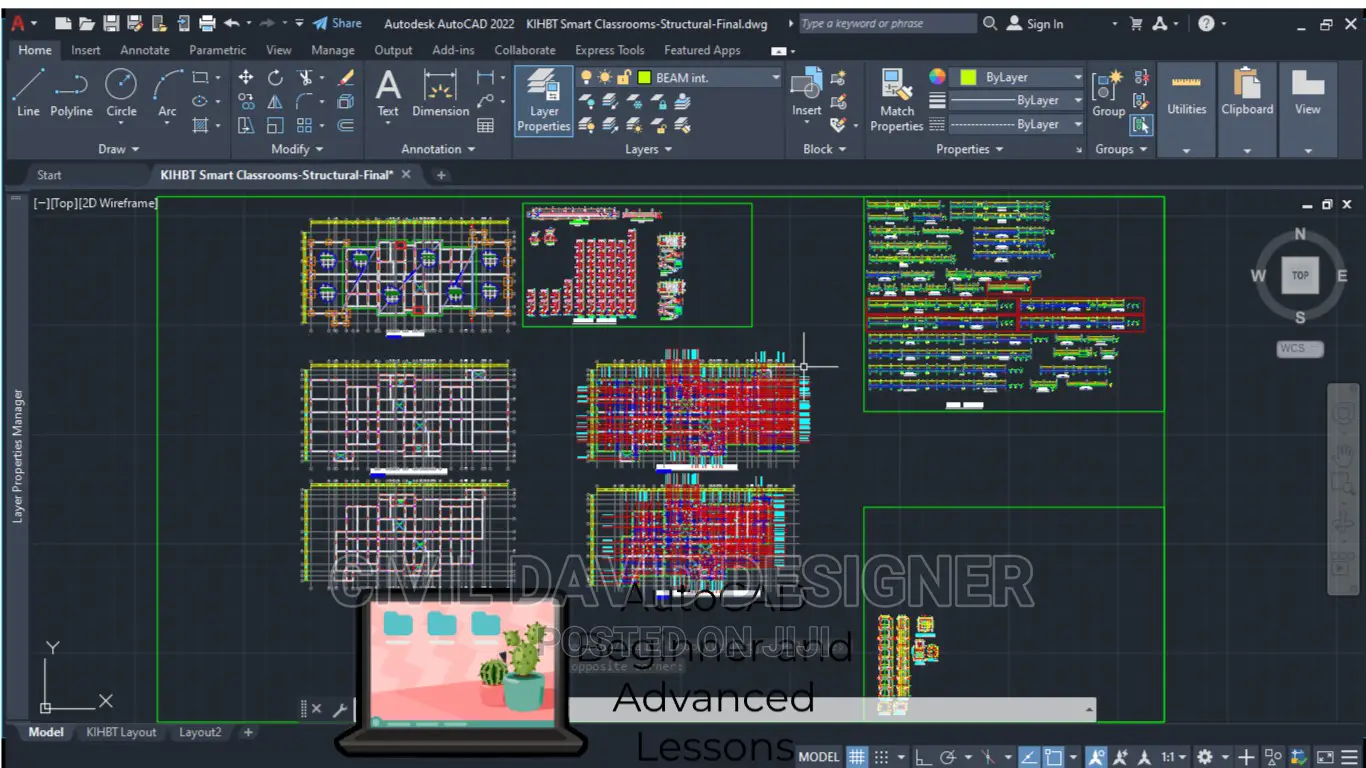
Task: Toggle annotation objects visibility in status bar
Action: tap(1097, 757)
